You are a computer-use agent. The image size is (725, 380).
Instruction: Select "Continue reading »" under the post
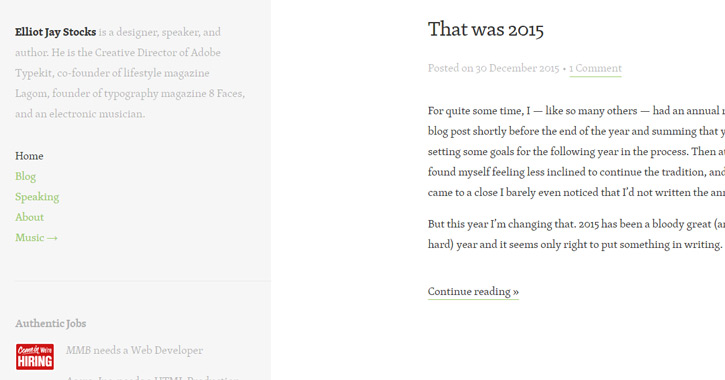[x=473, y=292]
